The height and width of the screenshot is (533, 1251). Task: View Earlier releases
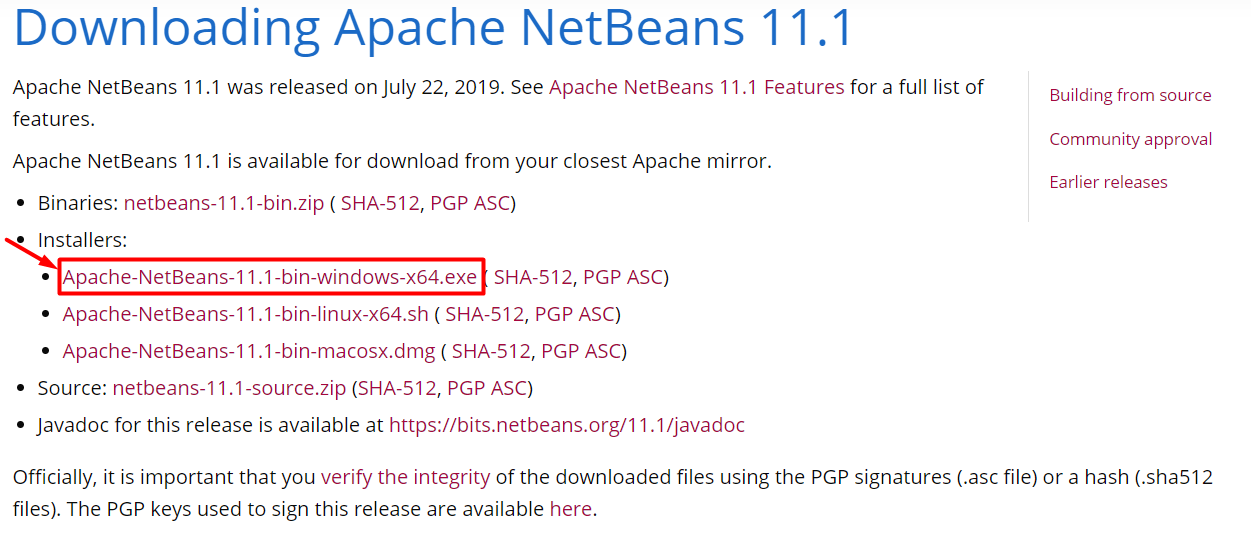(1108, 182)
